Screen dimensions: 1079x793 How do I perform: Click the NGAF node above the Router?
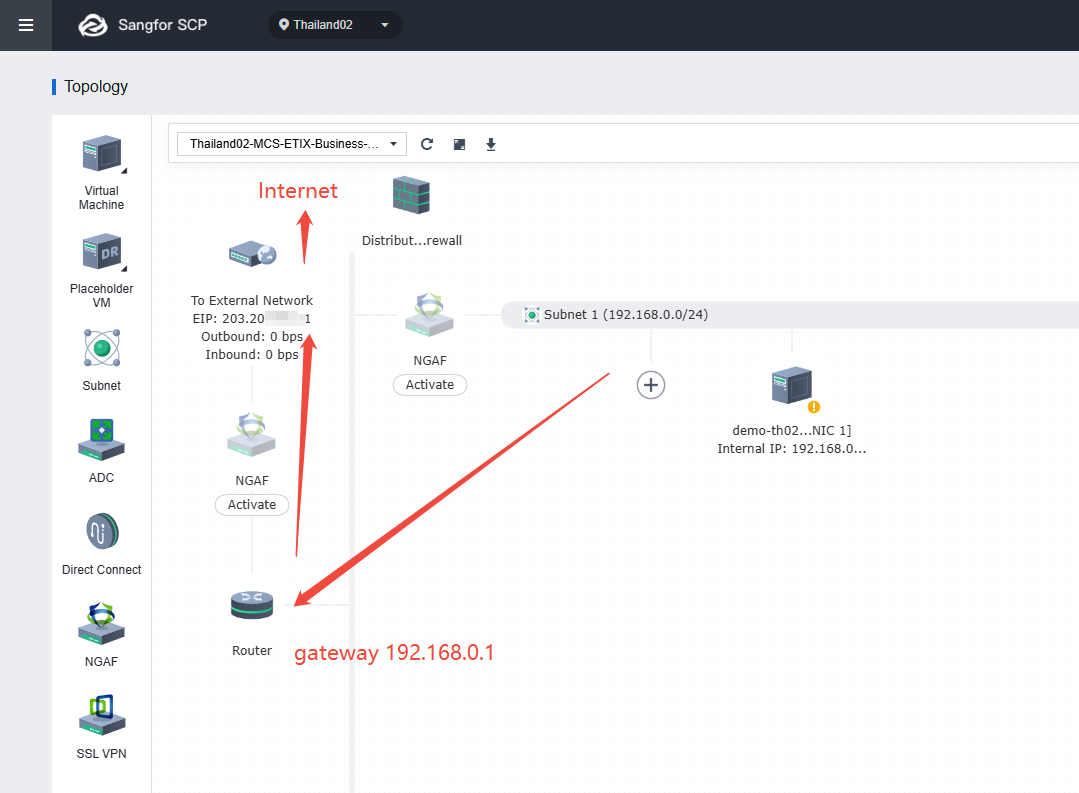(252, 435)
